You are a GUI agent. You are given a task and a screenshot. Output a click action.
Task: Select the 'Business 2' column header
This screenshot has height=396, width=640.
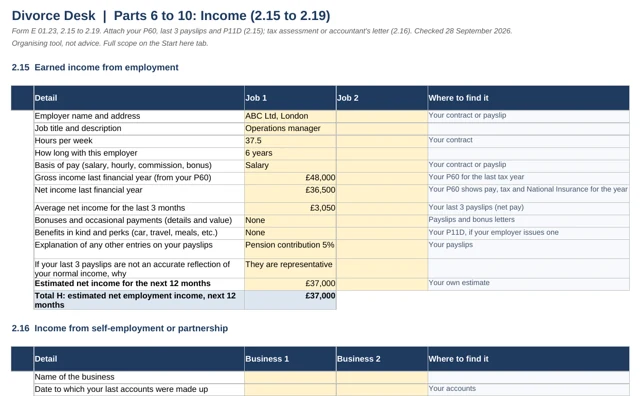[x=382, y=359]
